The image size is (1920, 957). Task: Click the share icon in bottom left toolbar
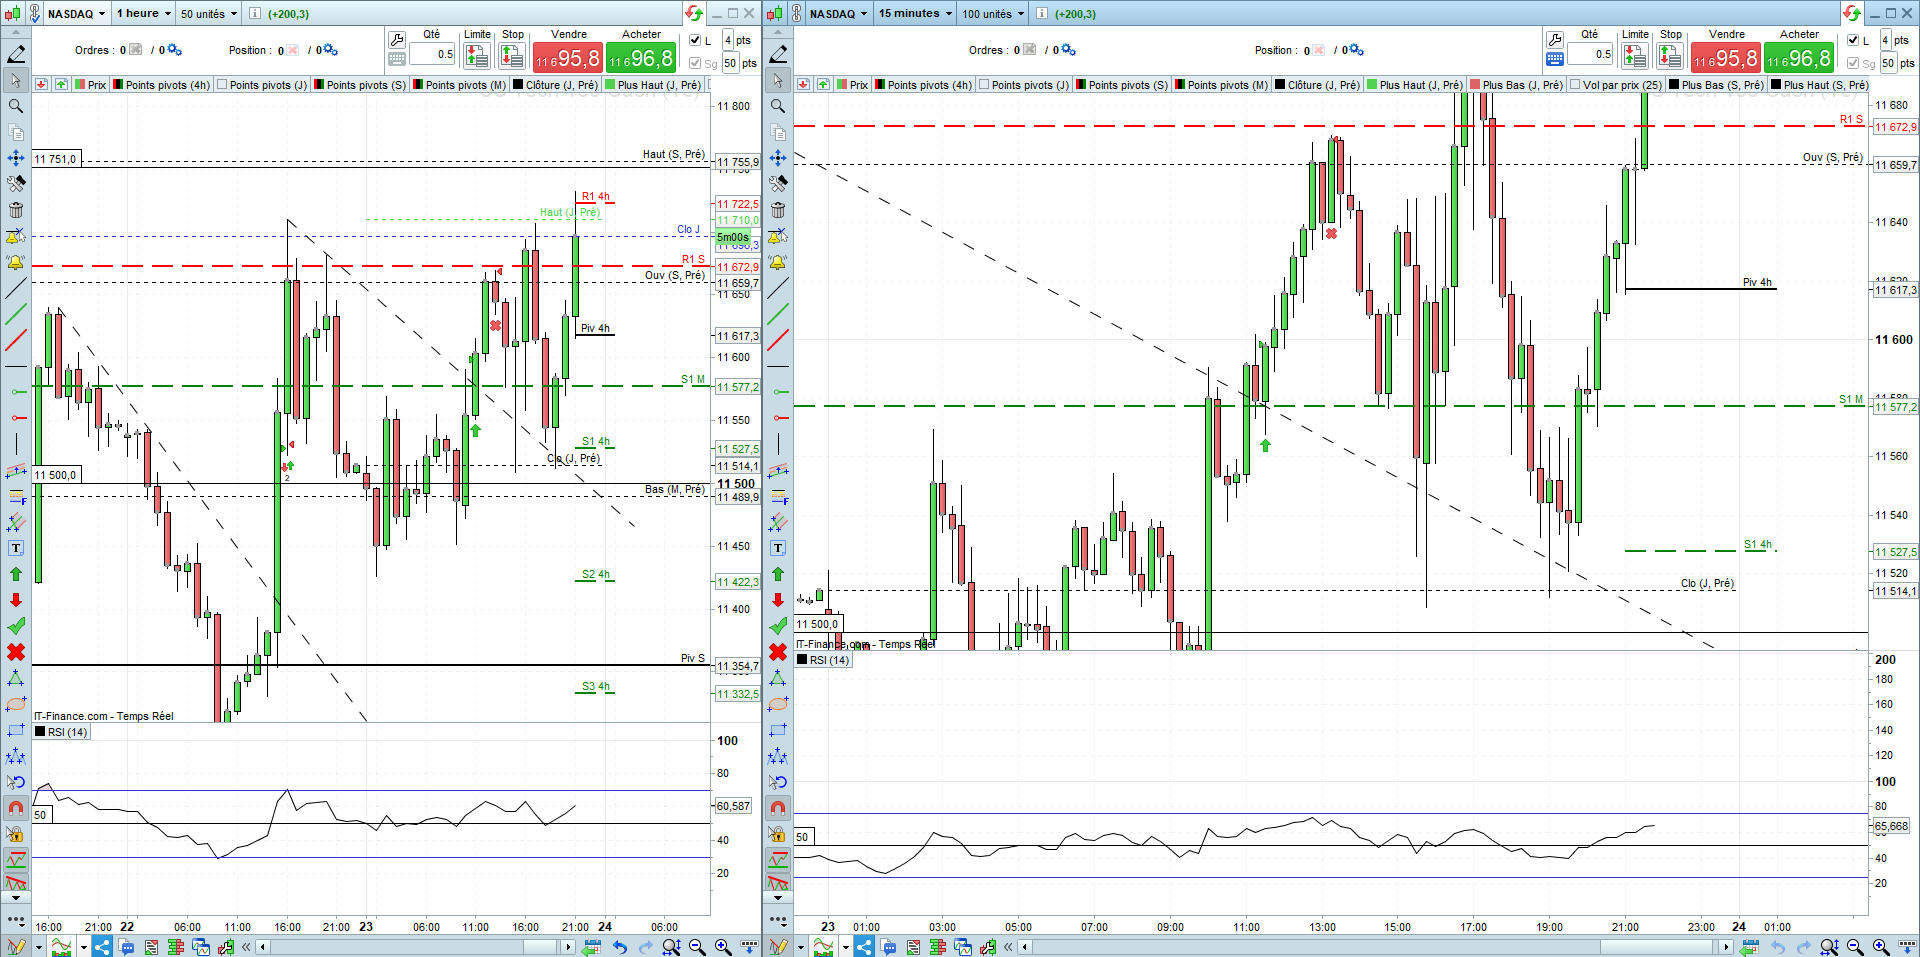click(x=101, y=946)
